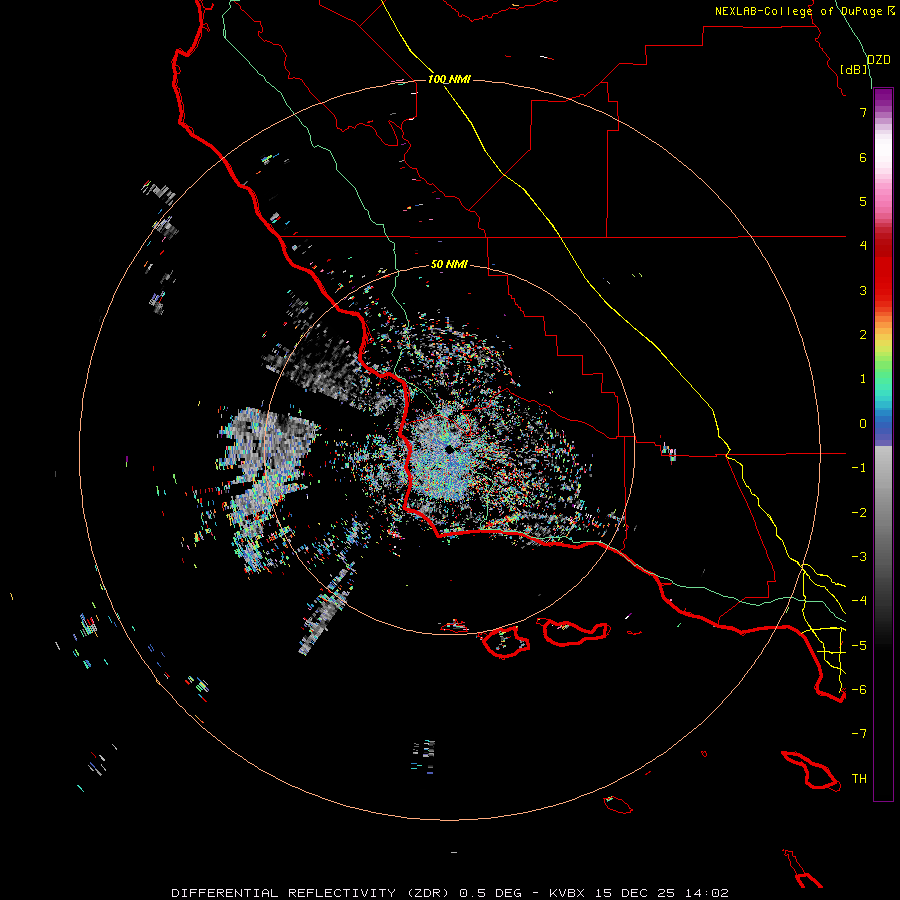Click the 5 tick label on color scale
Viewport: 900px width, 900px height.
[863, 201]
